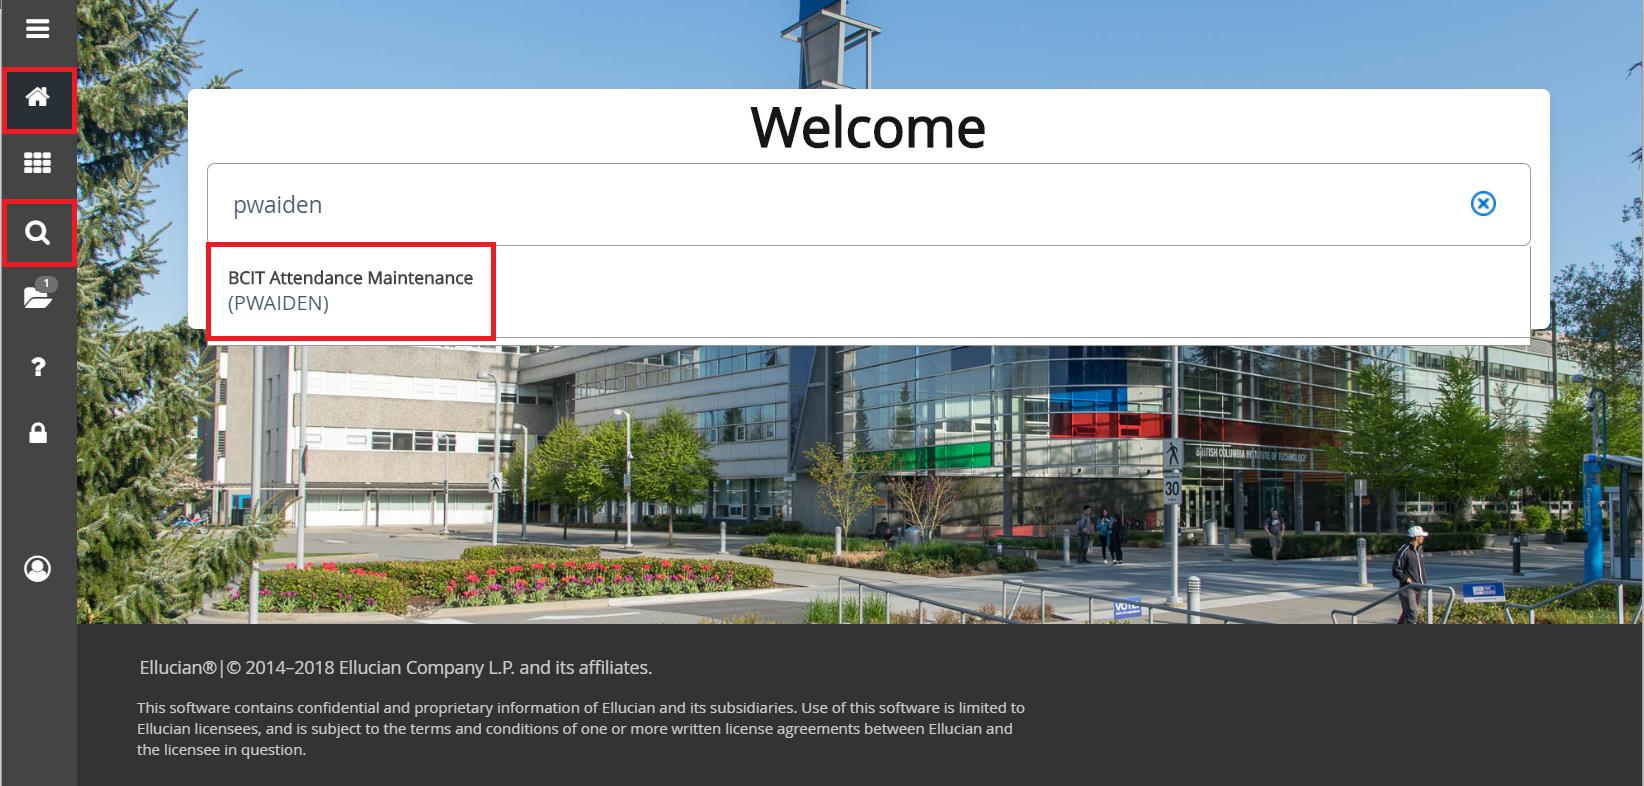Click the empty space right of the search result
This screenshot has height=786, width=1644.
click(1000, 291)
